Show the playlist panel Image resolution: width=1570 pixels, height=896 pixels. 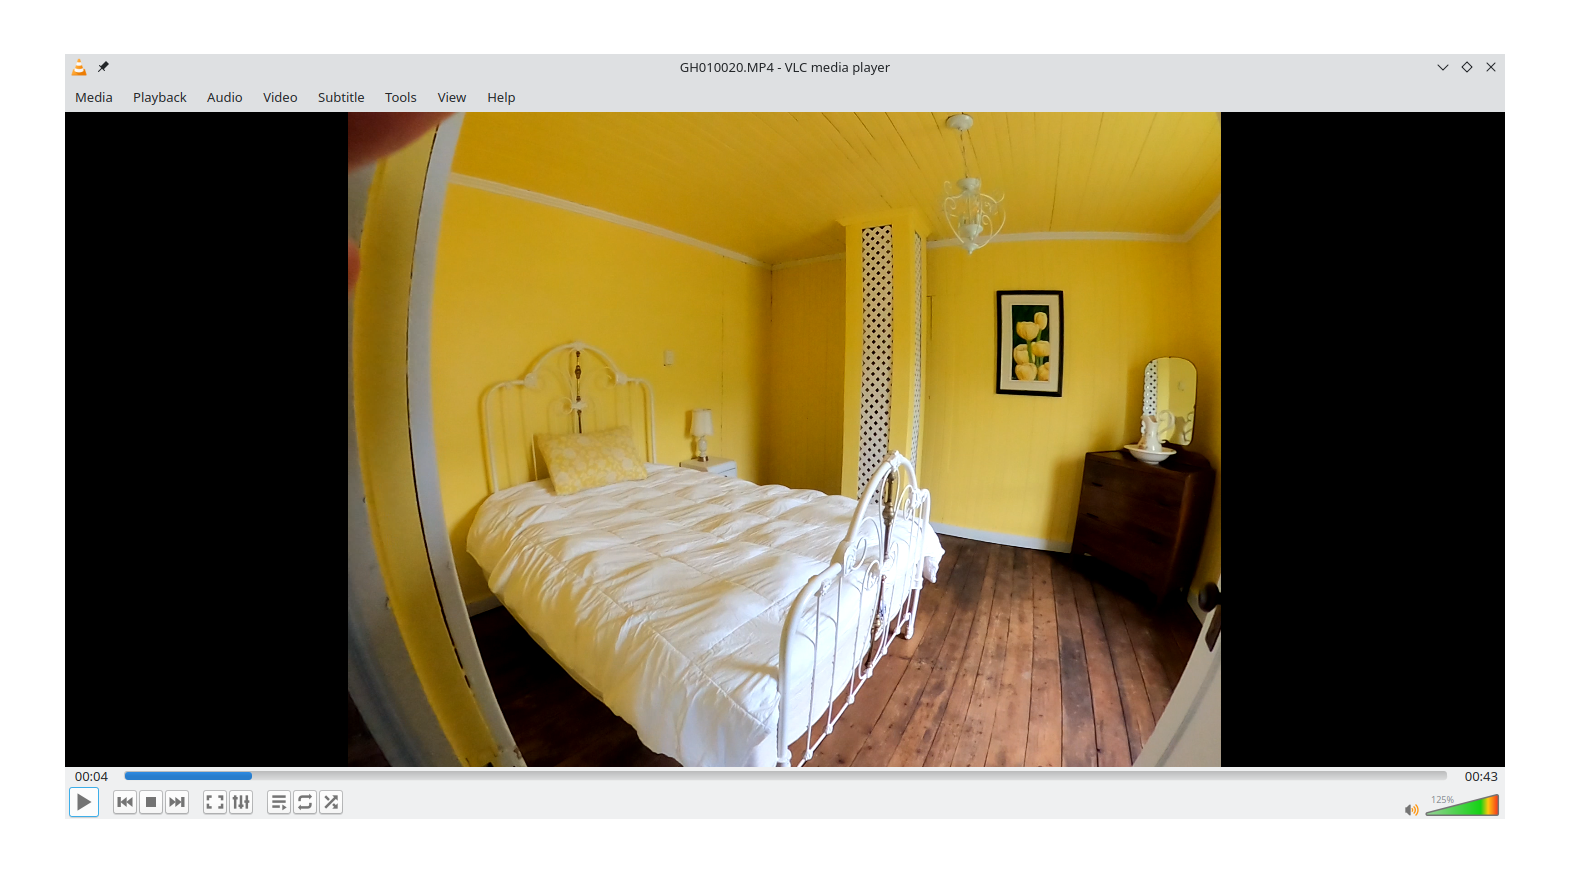279,802
